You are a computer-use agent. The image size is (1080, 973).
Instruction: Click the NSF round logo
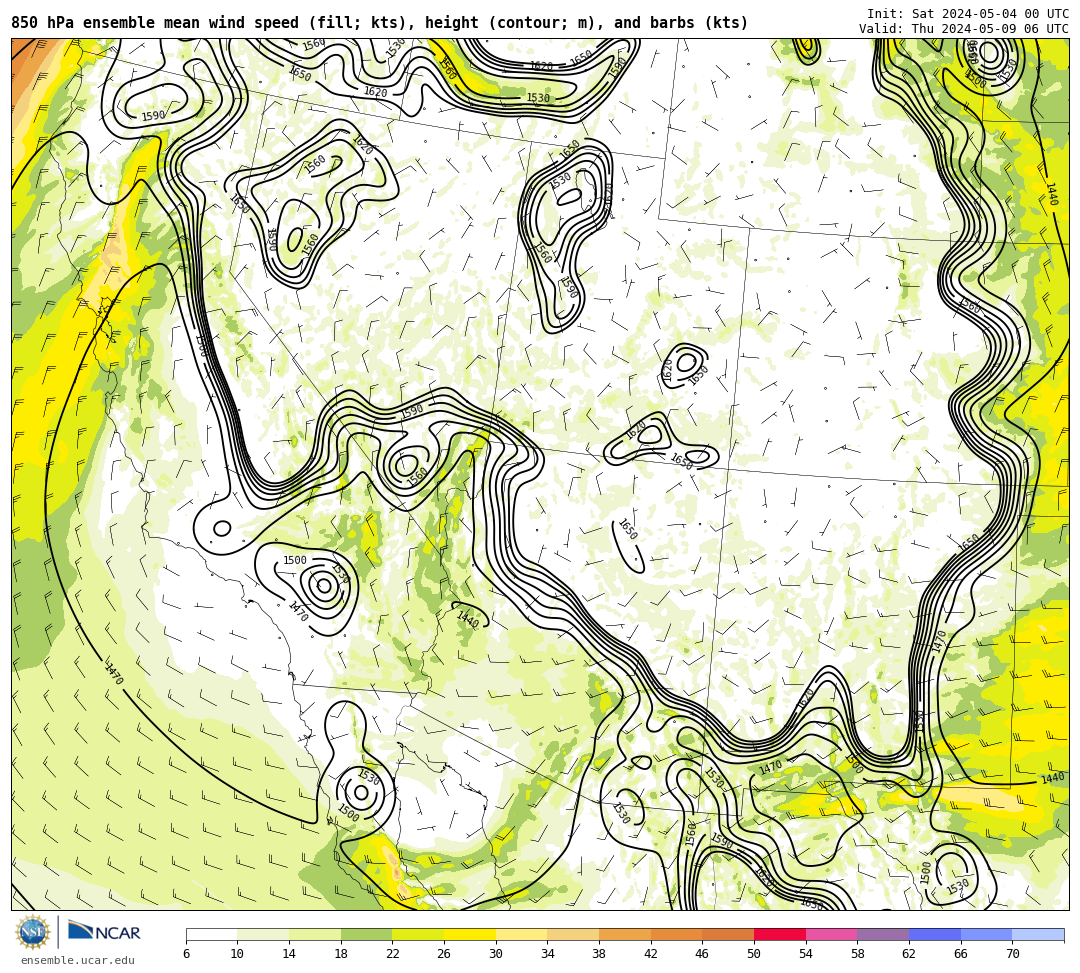32,932
